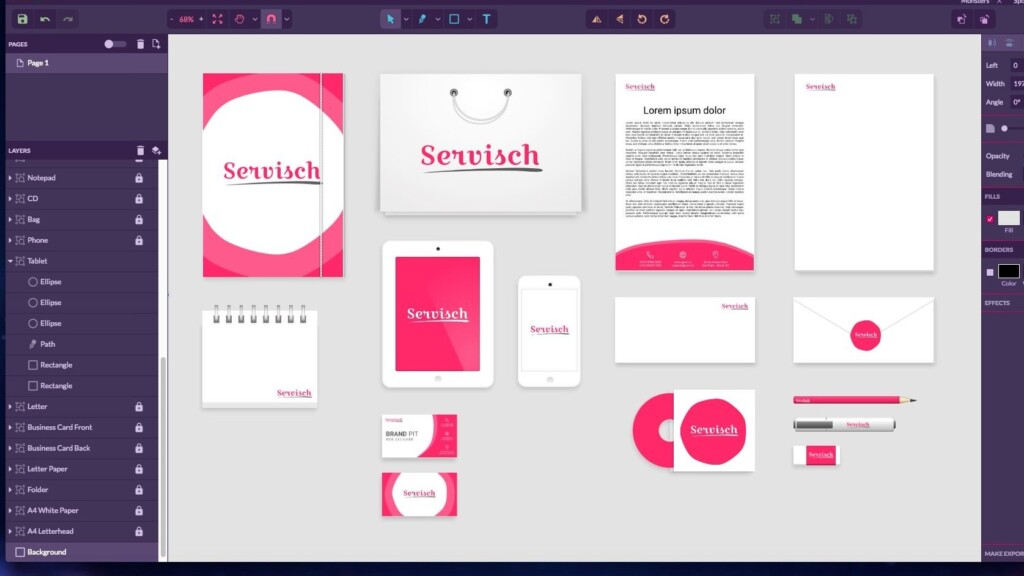Add a new layer in Layers panel
Screen dimensions: 1024x576
point(156,150)
